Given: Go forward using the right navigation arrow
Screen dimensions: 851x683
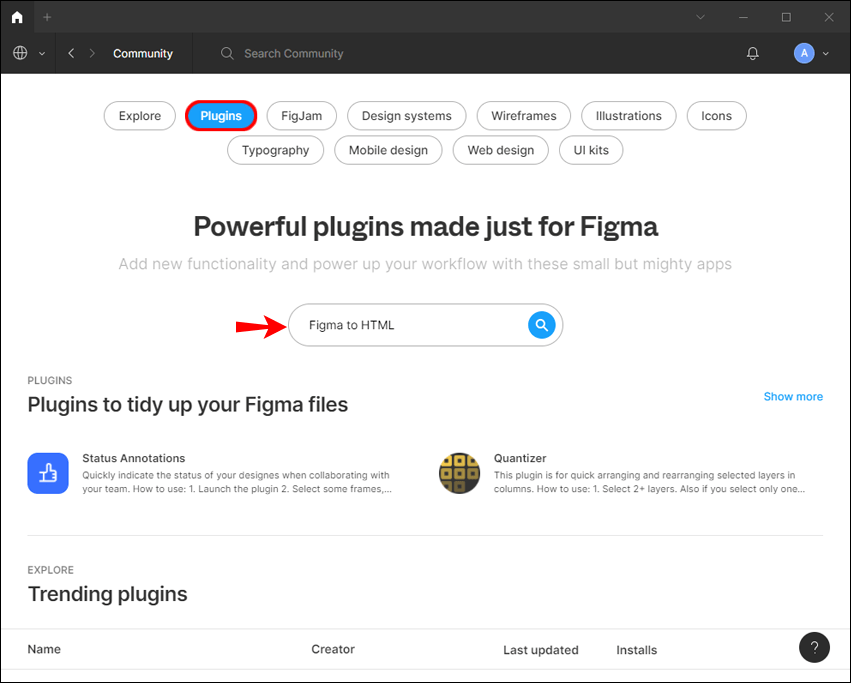Looking at the screenshot, I should coord(92,53).
